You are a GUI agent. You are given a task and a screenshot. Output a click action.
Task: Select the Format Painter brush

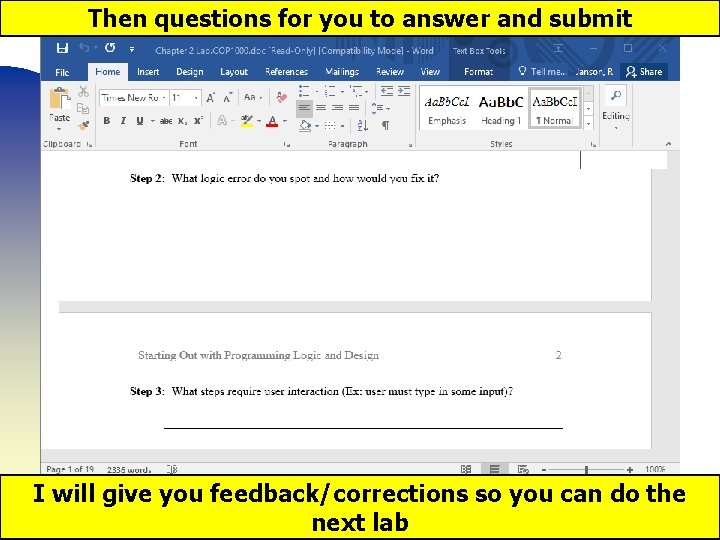point(83,125)
